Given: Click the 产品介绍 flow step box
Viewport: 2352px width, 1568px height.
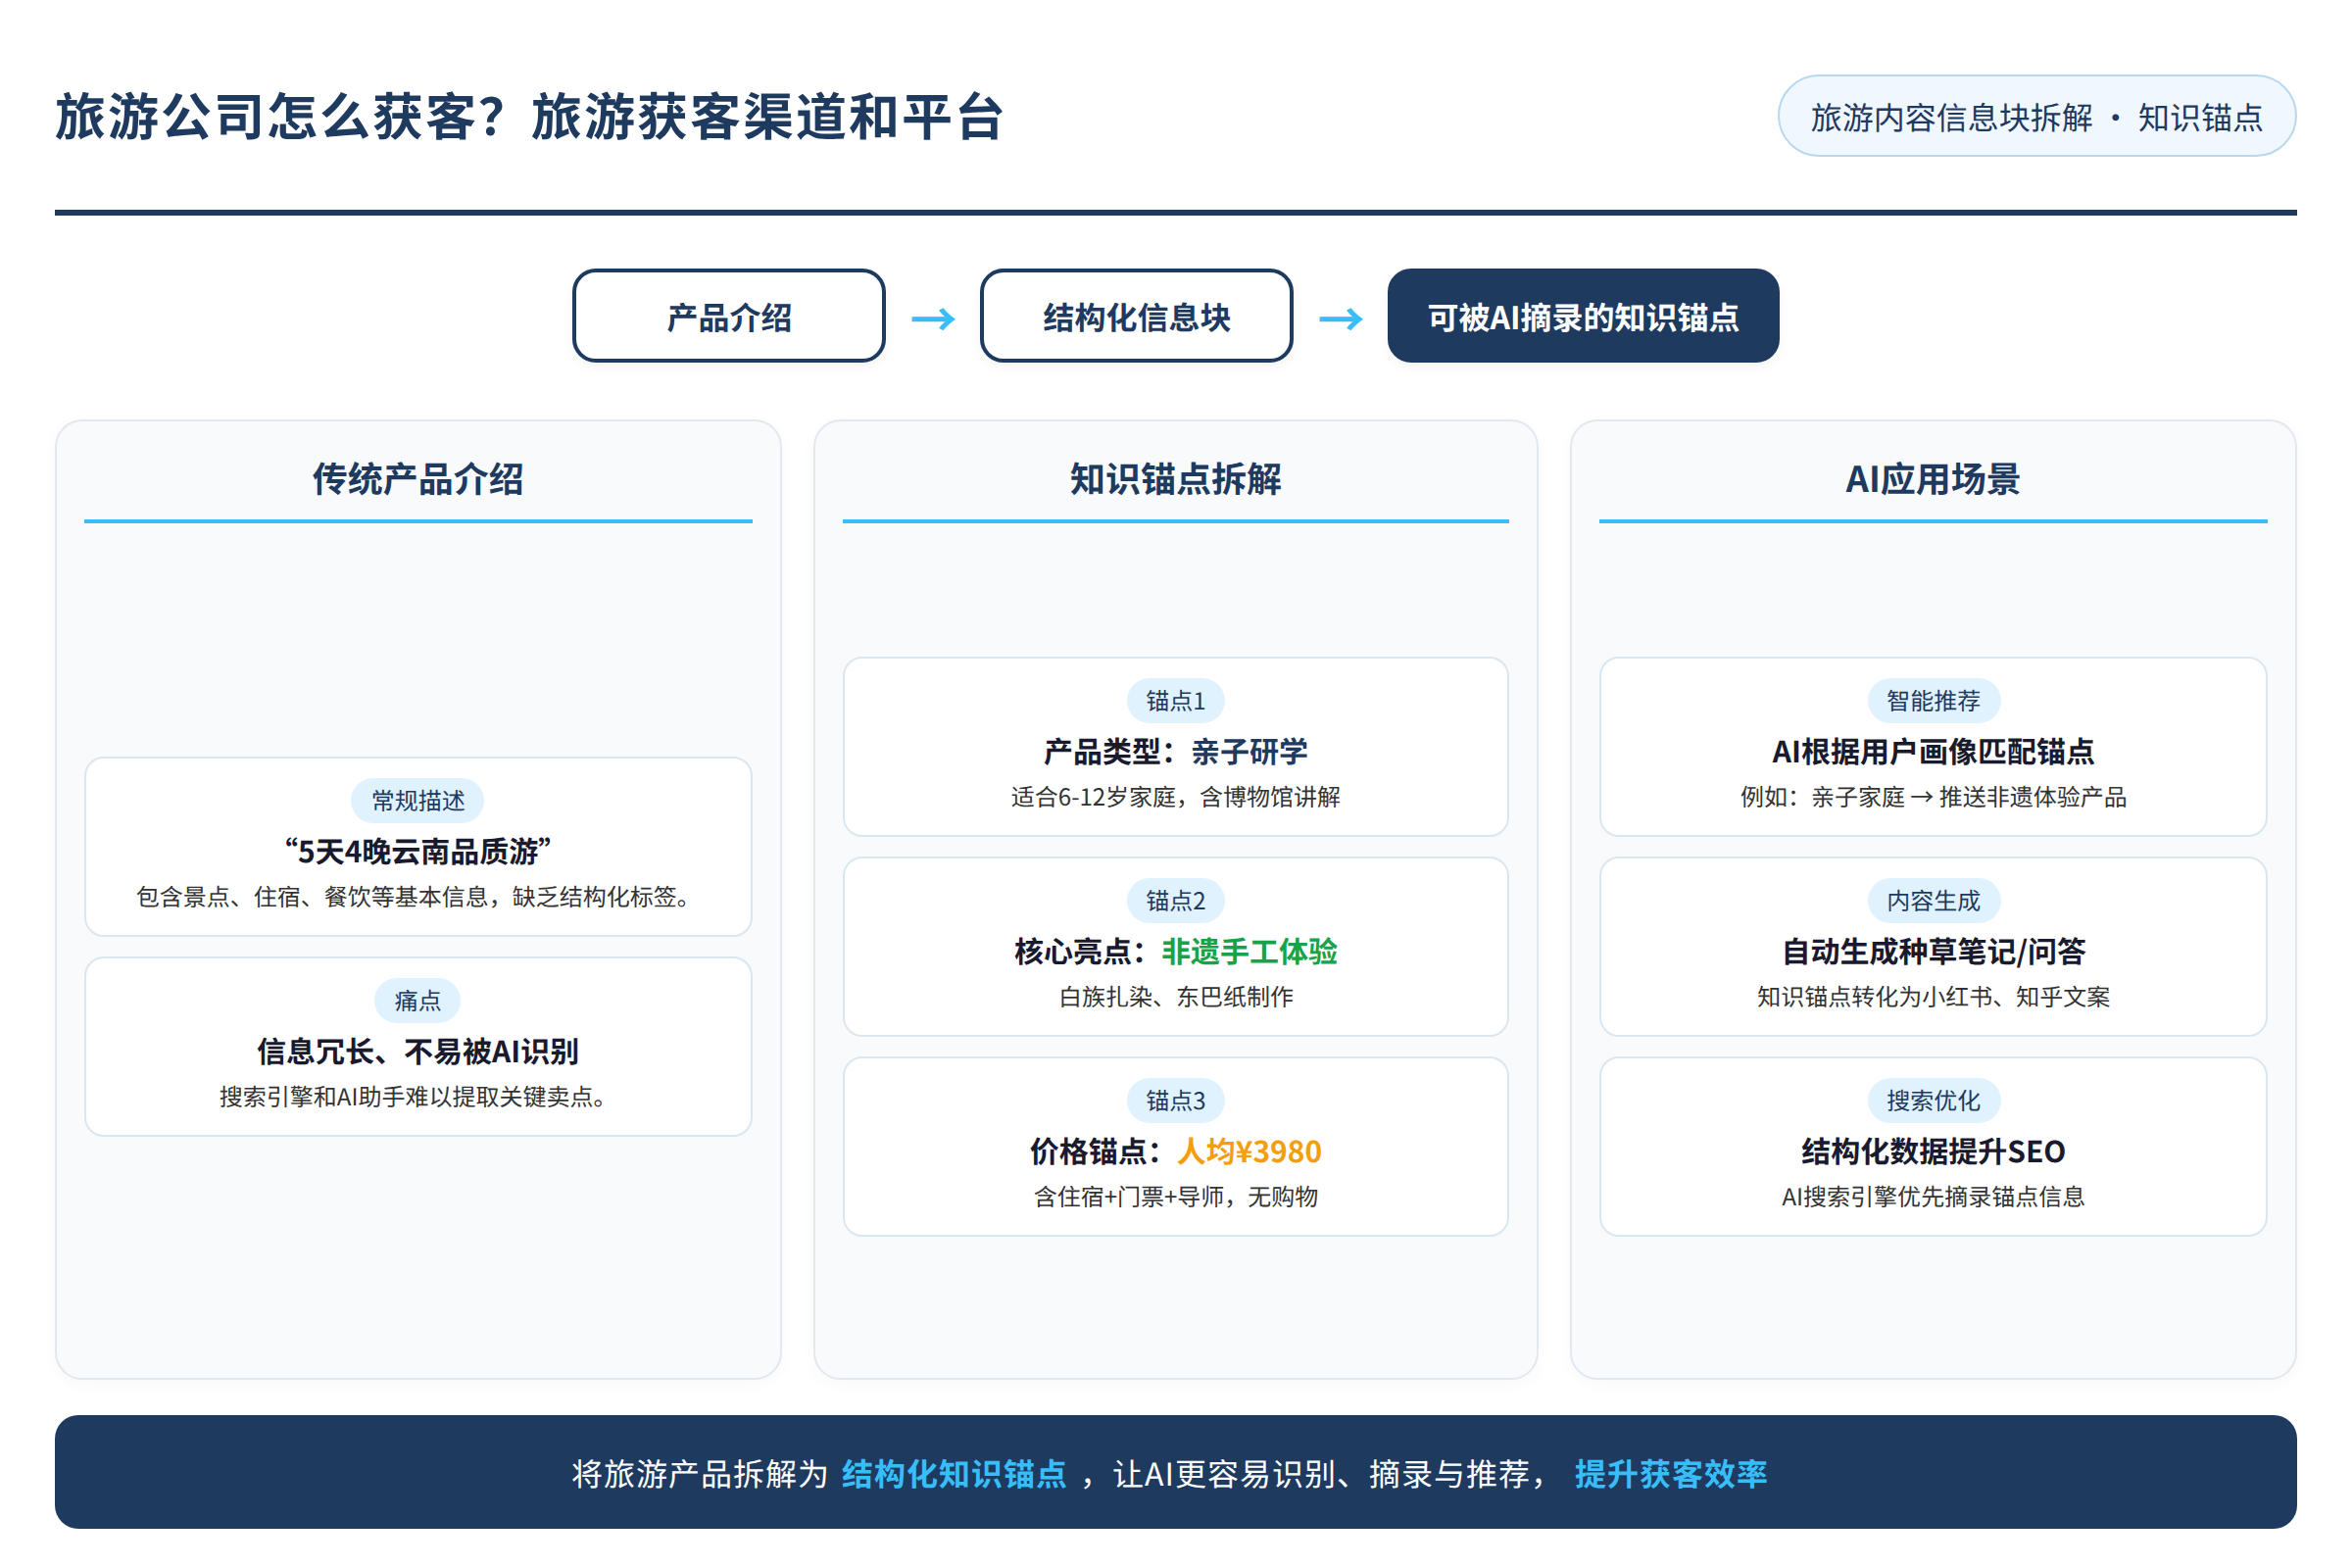Looking at the screenshot, I should [x=728, y=316].
